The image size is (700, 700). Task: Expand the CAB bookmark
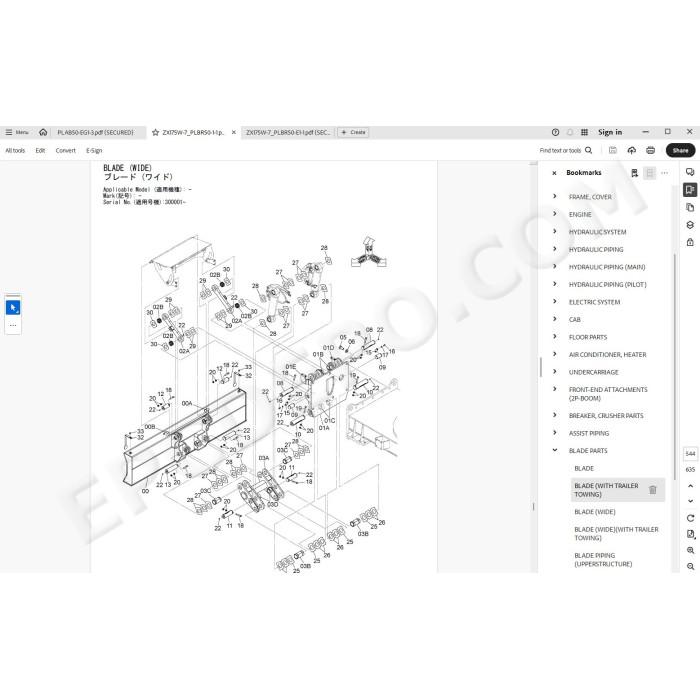(555, 319)
